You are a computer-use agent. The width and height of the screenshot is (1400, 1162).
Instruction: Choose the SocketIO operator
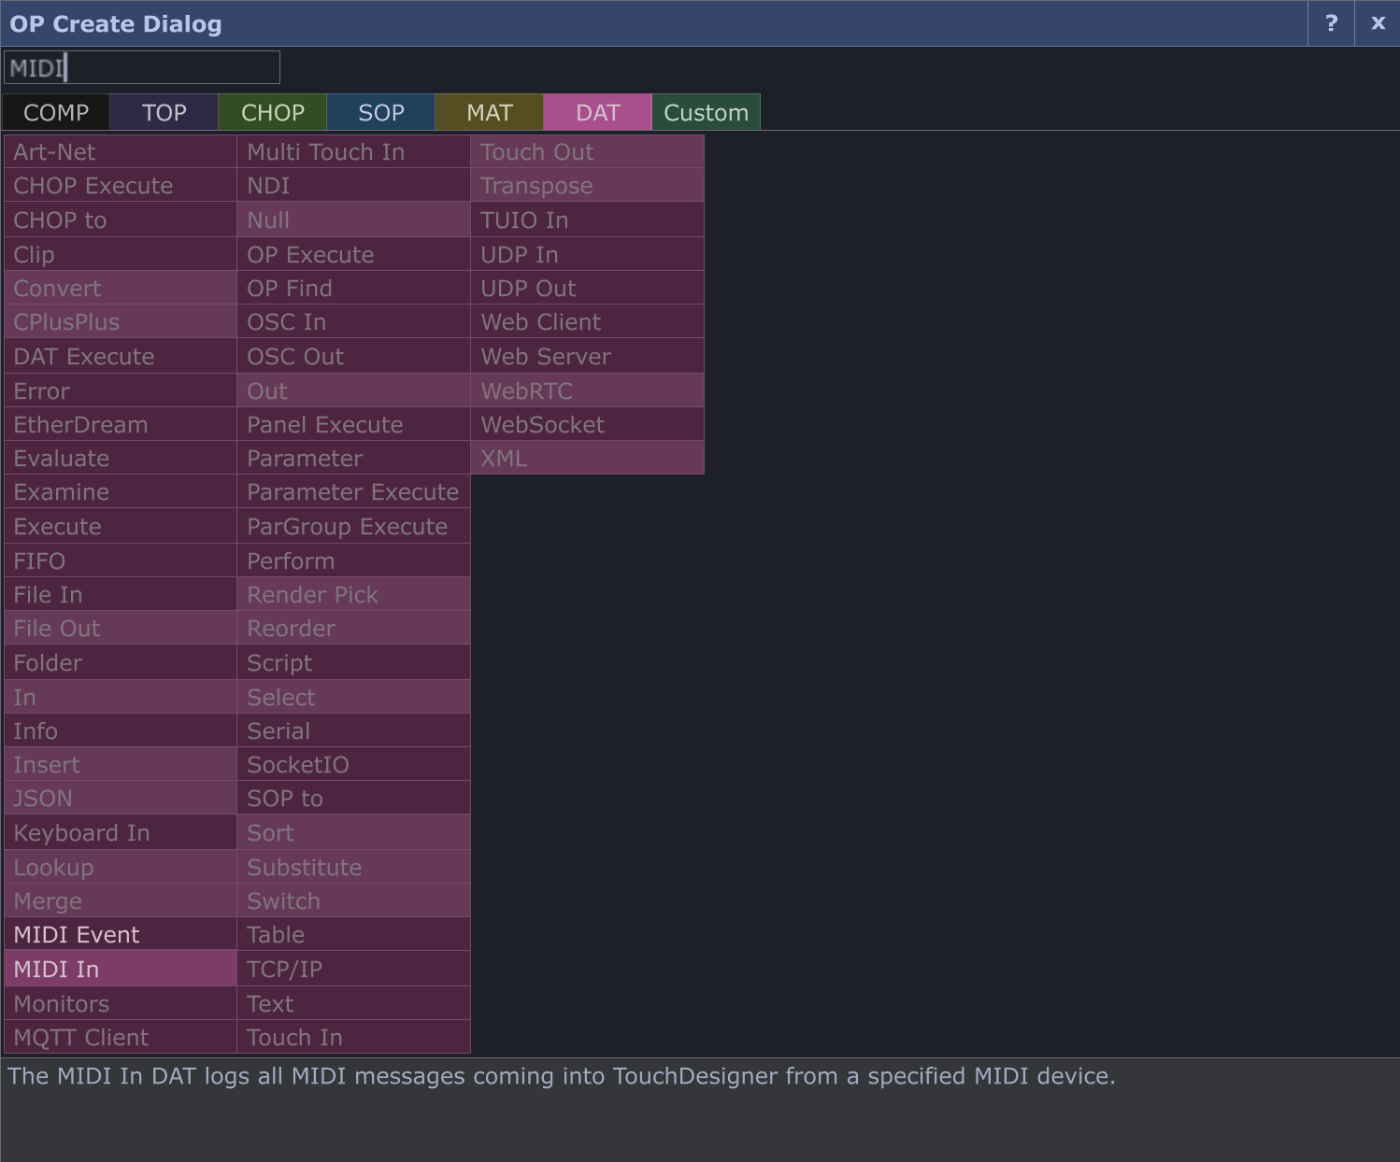[x=353, y=765]
